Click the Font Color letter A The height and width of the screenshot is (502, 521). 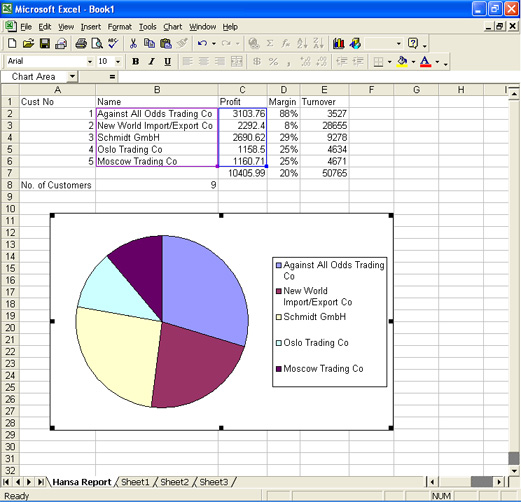(x=426, y=61)
